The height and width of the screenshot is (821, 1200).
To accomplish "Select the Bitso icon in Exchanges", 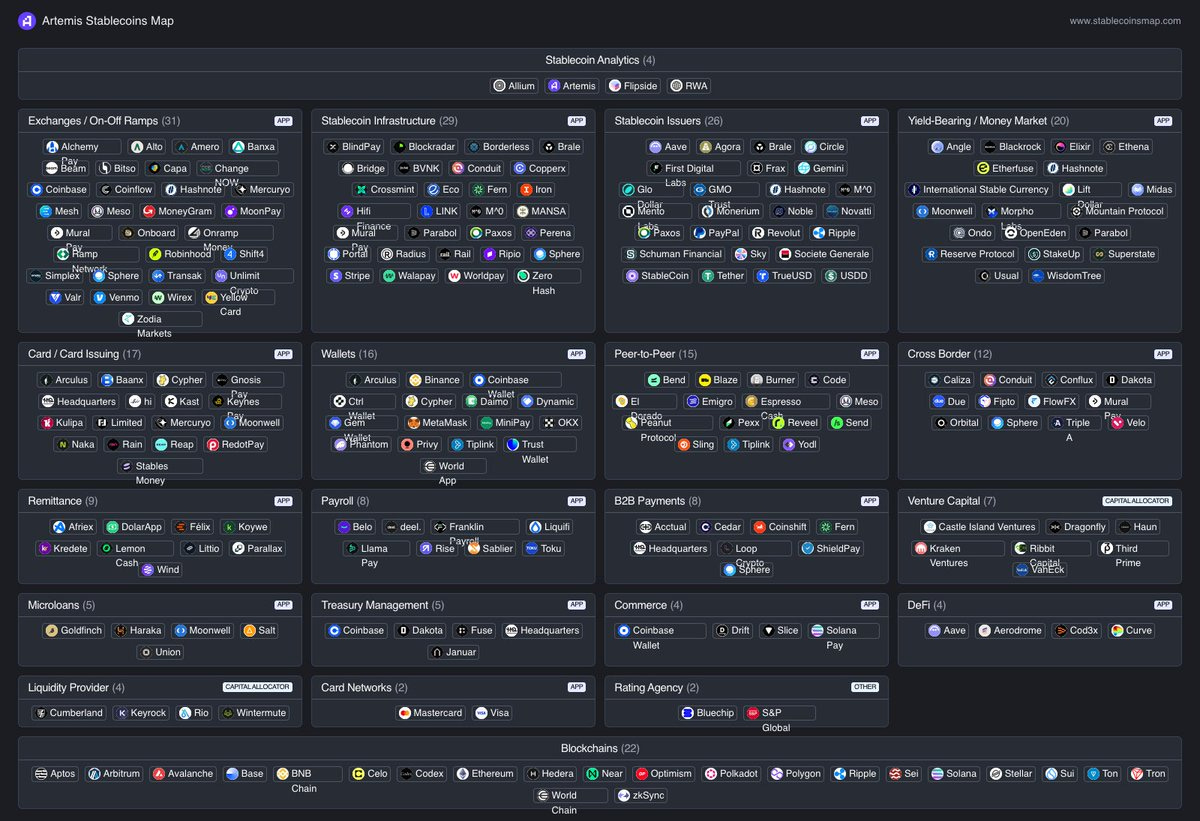I will point(105,169).
